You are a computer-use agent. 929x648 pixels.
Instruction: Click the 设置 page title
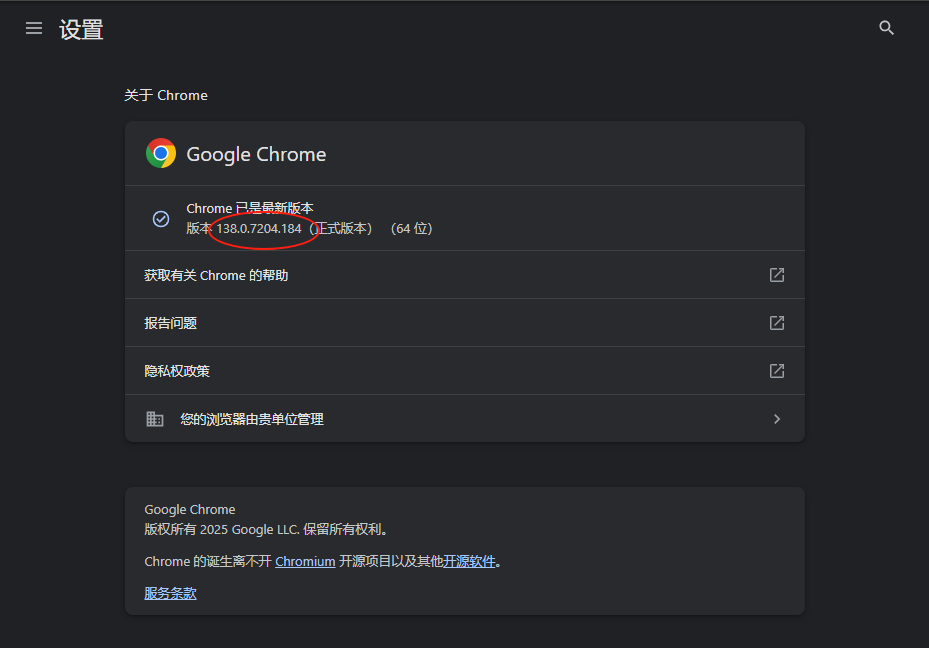(x=81, y=30)
